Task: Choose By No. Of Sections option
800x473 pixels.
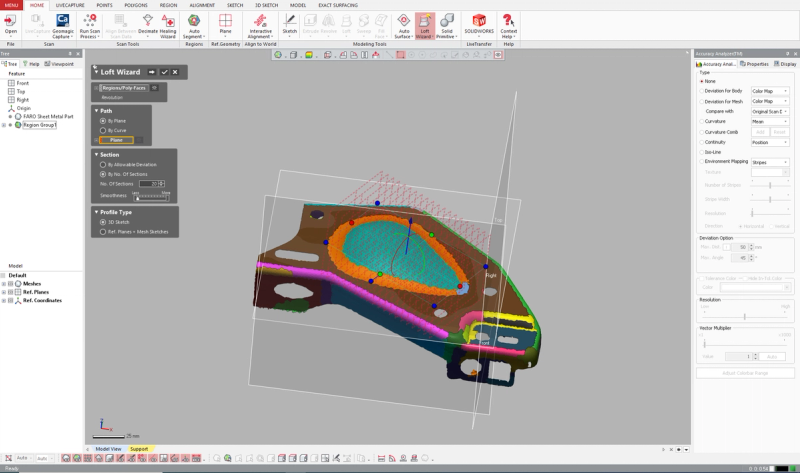Action: [x=103, y=175]
